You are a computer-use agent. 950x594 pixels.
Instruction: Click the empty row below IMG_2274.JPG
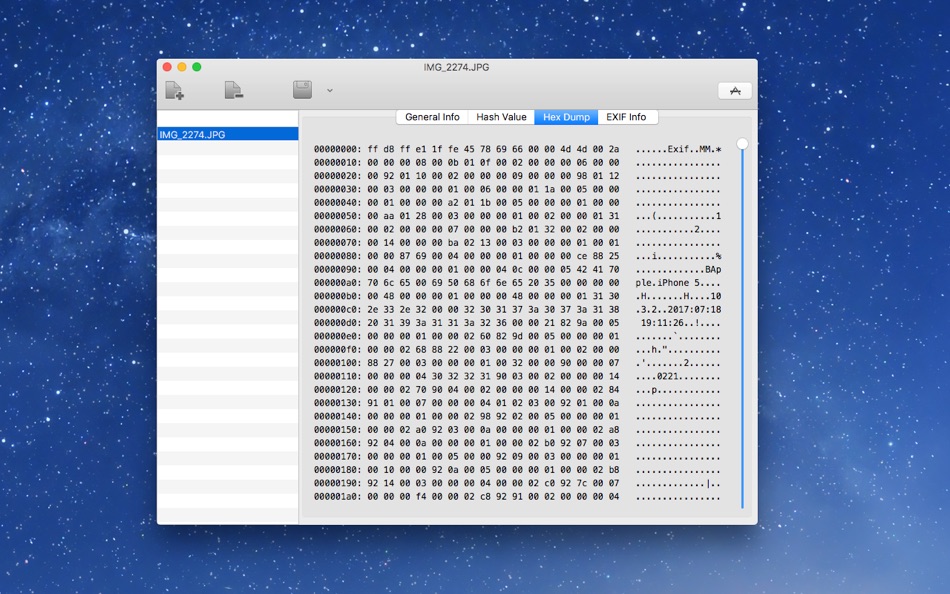[x=227, y=148]
